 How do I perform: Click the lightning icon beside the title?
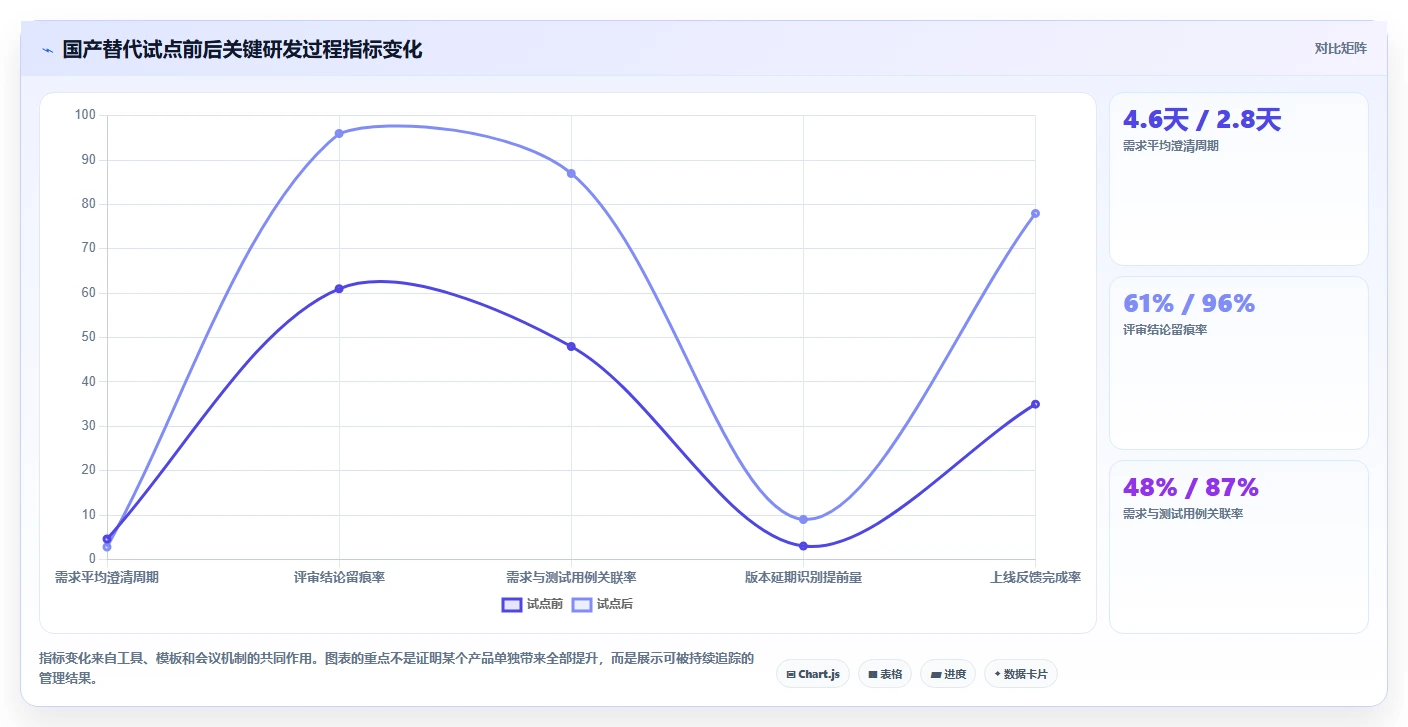click(x=47, y=50)
